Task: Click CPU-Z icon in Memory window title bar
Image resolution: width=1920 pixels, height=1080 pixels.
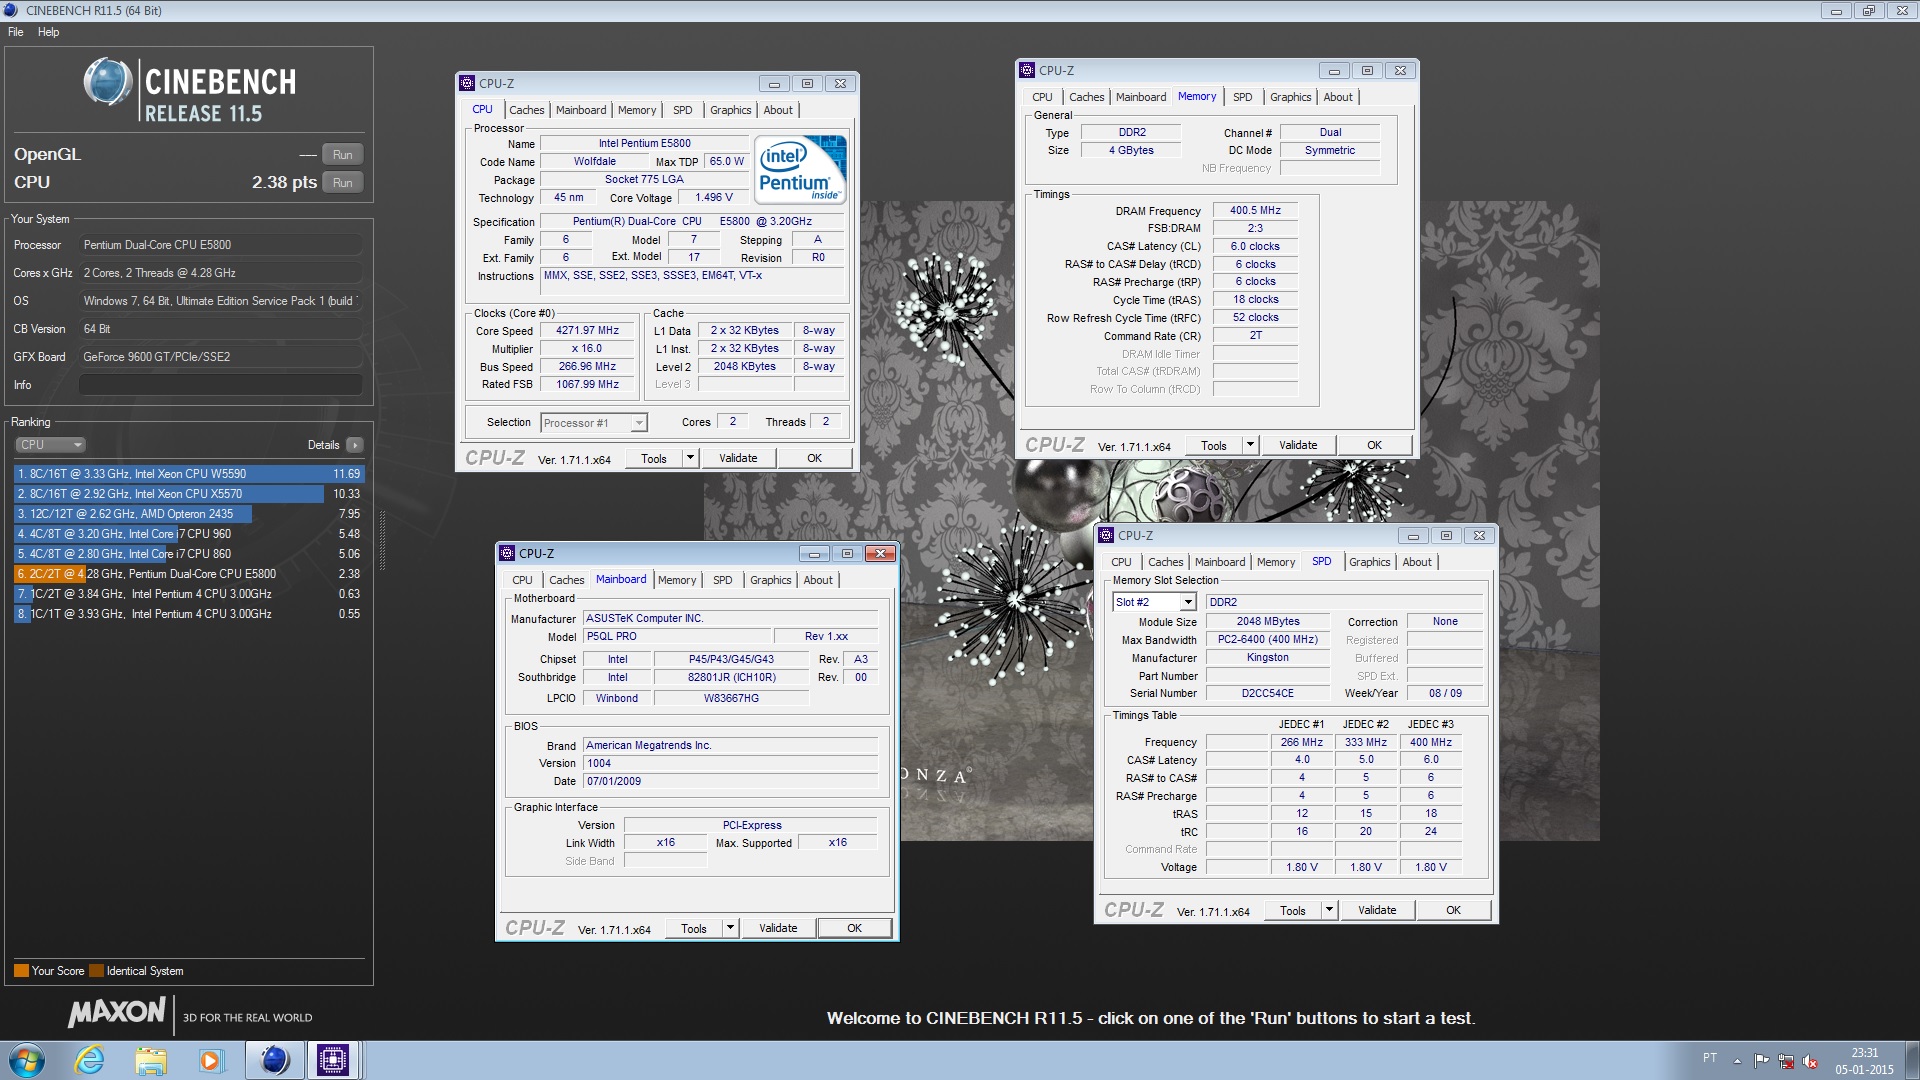Action: [x=1027, y=70]
